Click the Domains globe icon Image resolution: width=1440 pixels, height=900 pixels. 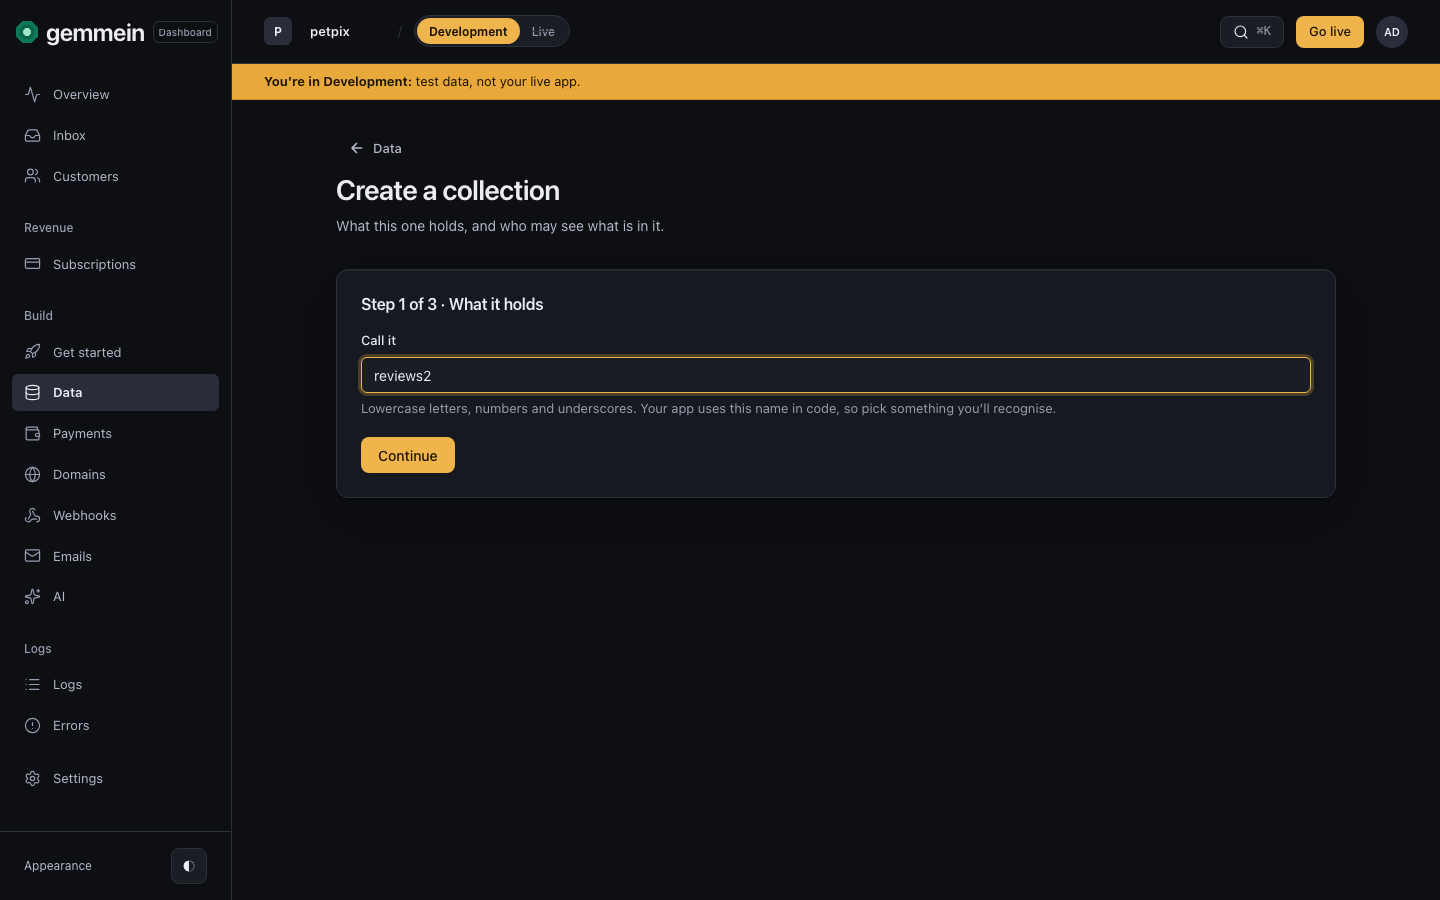point(33,474)
